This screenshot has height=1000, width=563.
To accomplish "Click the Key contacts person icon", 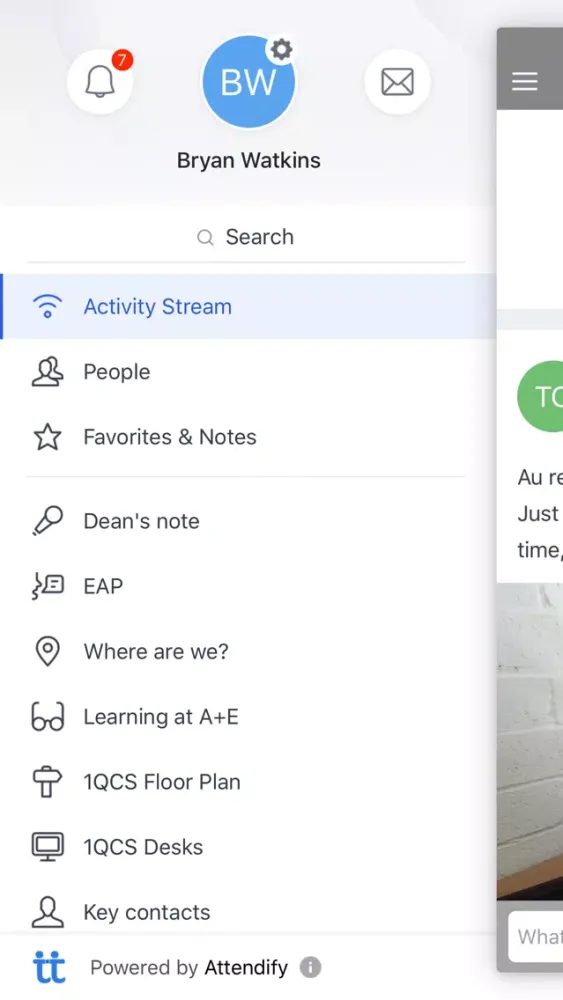I will click(x=47, y=913).
